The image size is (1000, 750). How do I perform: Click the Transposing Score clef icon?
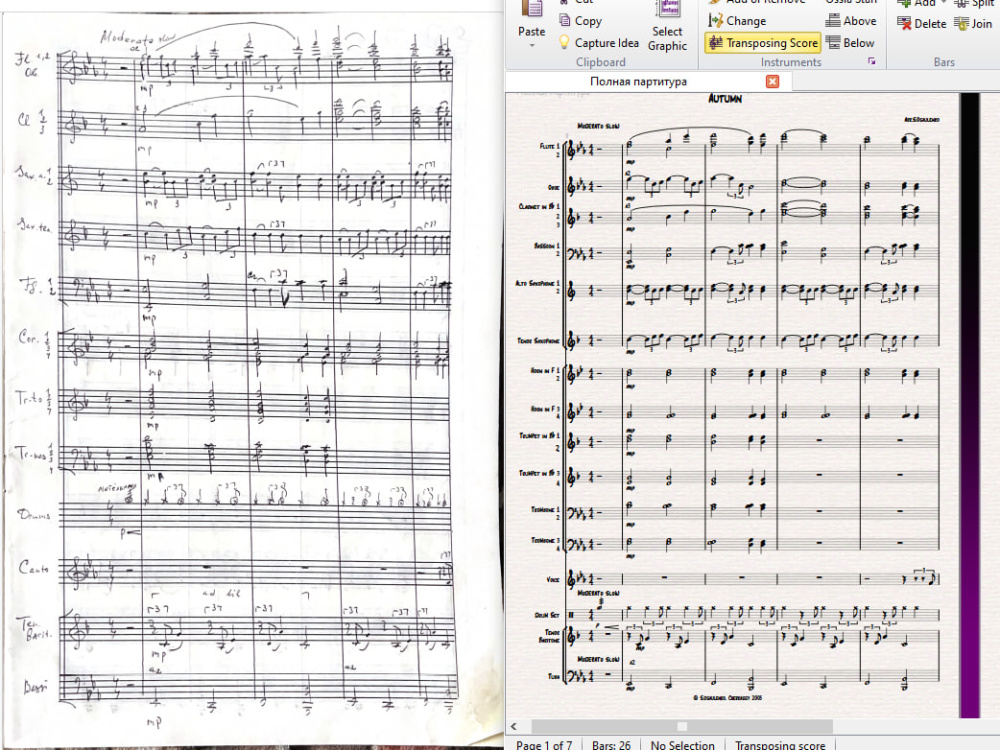716,43
